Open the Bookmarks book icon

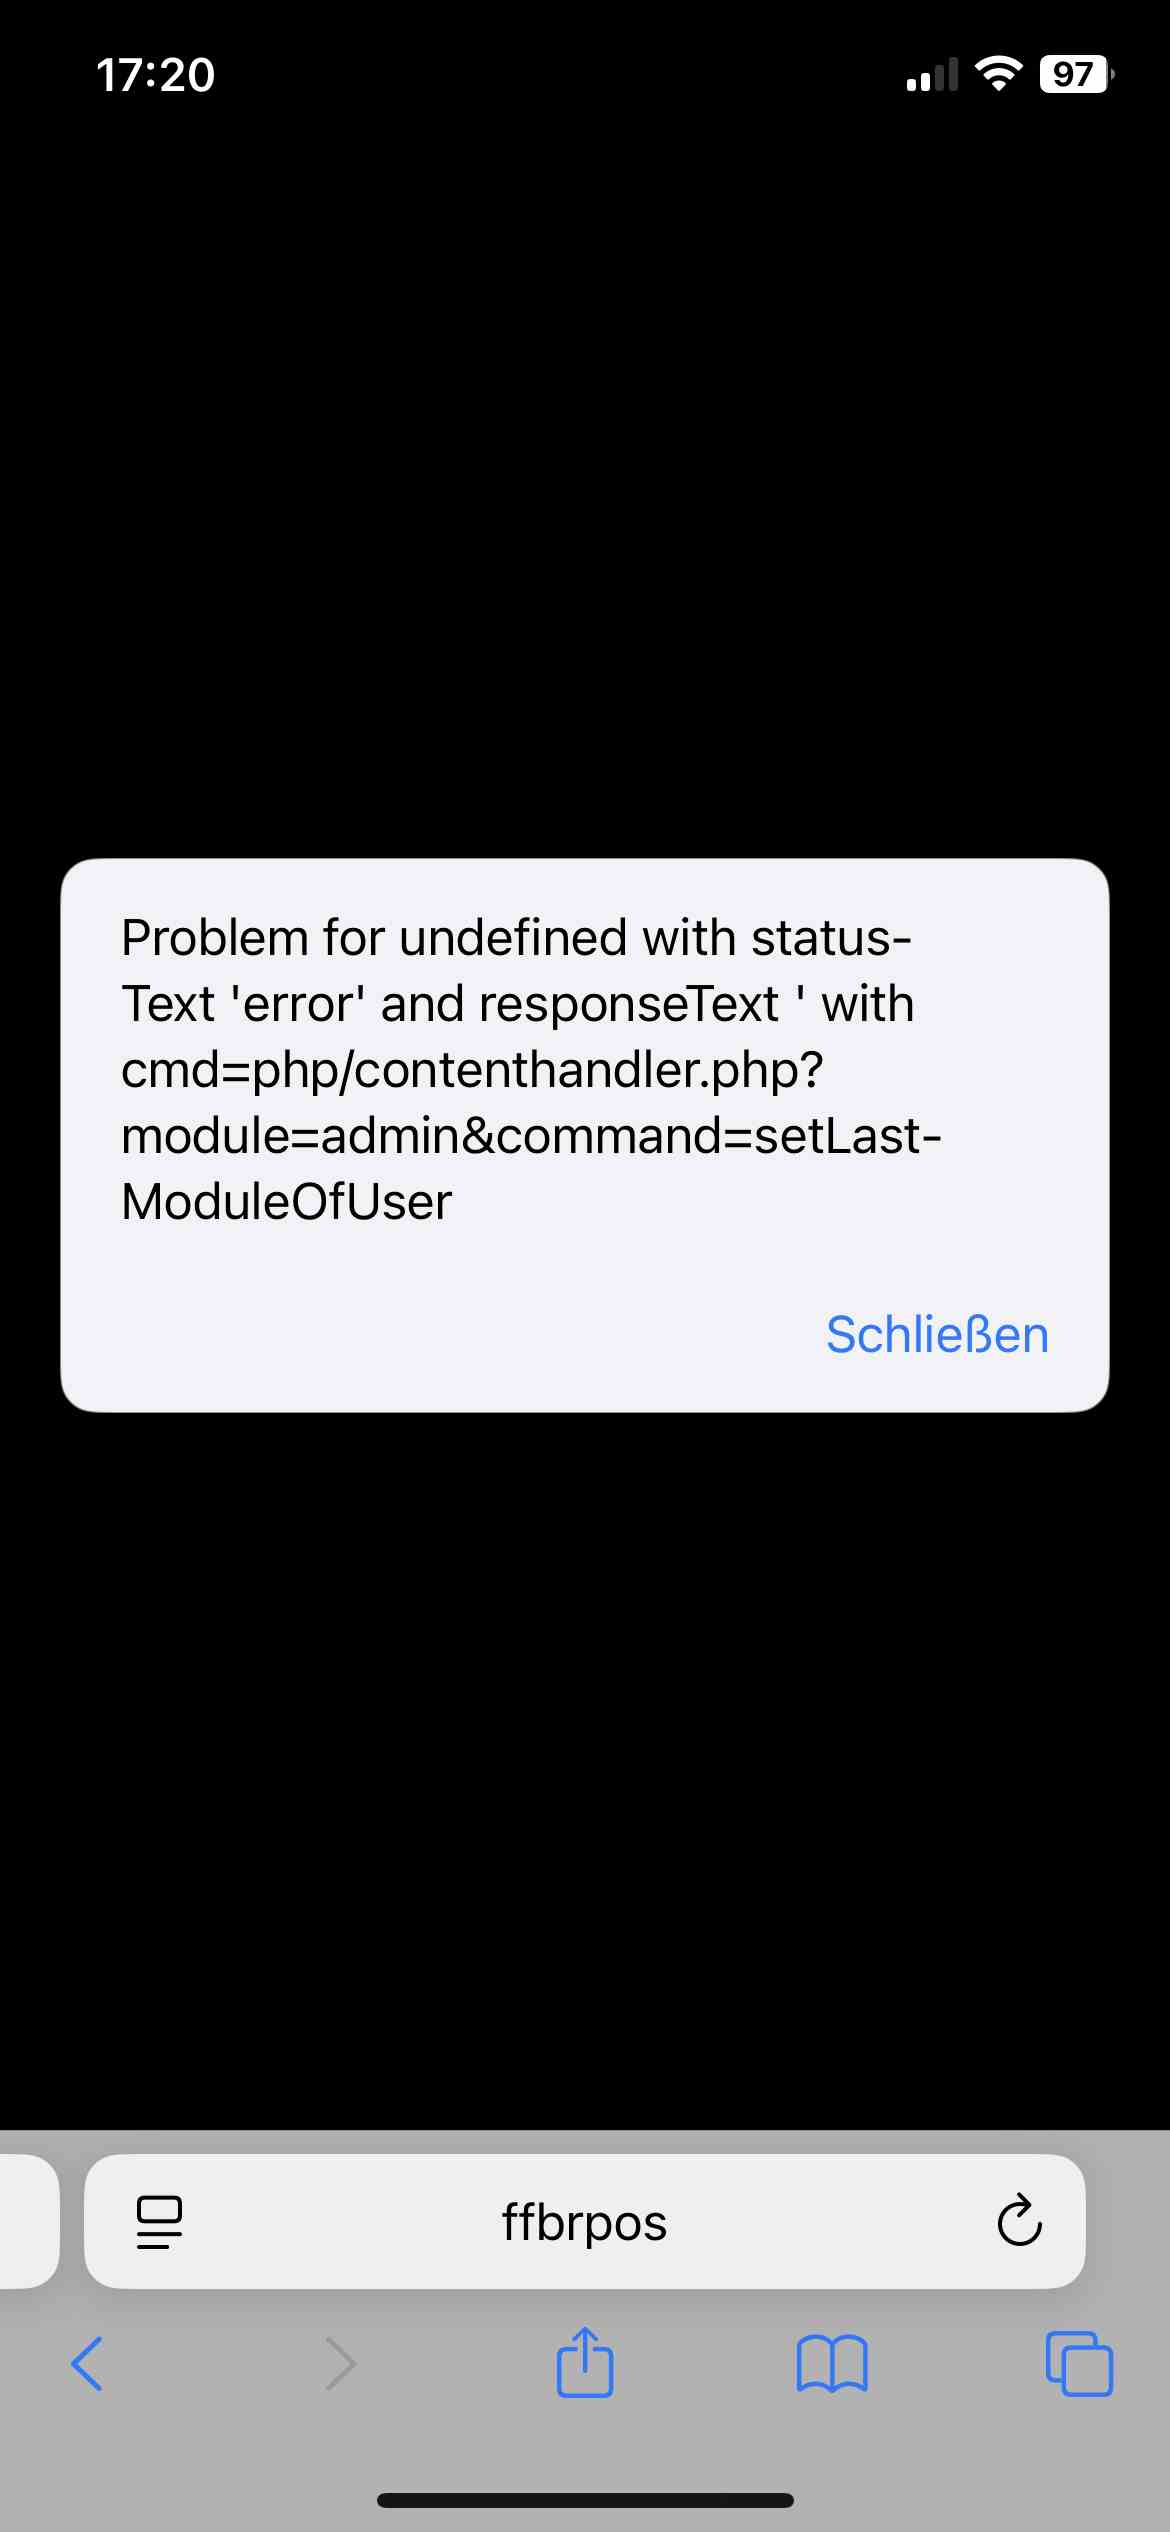coord(832,2364)
